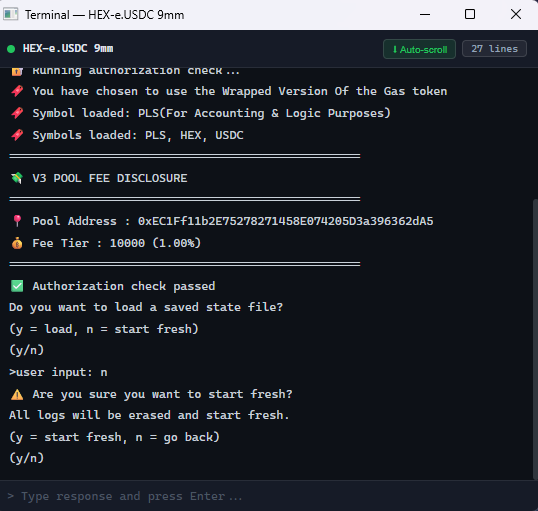538x511 pixels.
Task: Click the money bag icon beside Fee Tier
Action: pyautogui.click(x=17, y=243)
